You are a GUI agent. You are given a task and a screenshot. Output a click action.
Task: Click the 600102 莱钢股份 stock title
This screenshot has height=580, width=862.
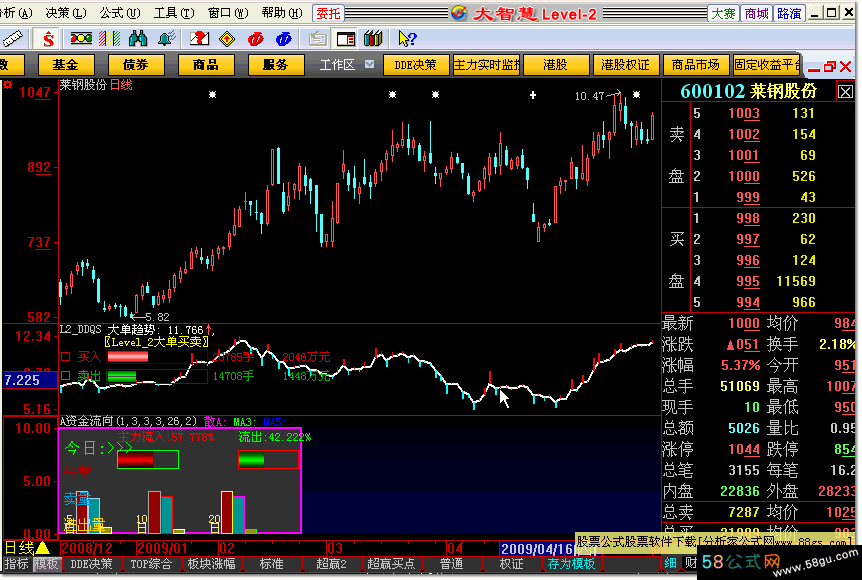click(749, 91)
